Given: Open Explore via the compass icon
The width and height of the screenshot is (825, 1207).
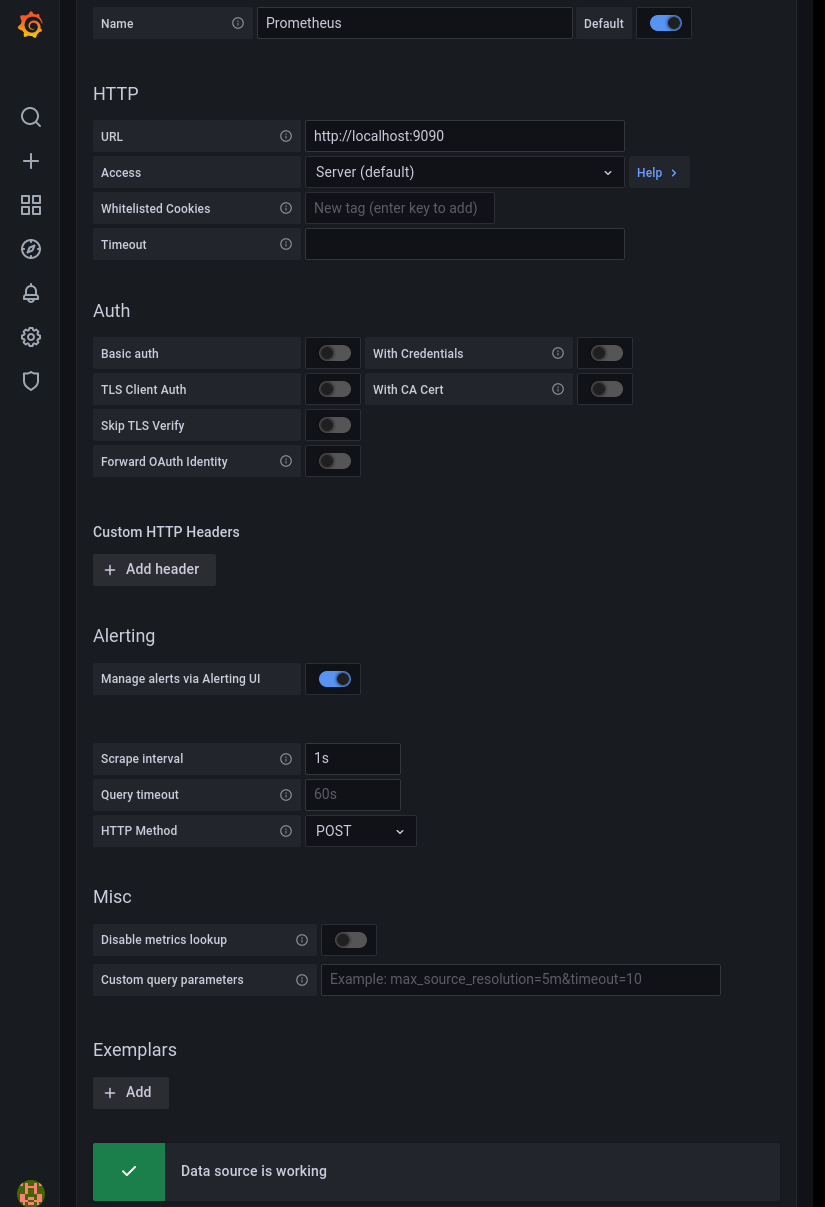Looking at the screenshot, I should (x=30, y=249).
